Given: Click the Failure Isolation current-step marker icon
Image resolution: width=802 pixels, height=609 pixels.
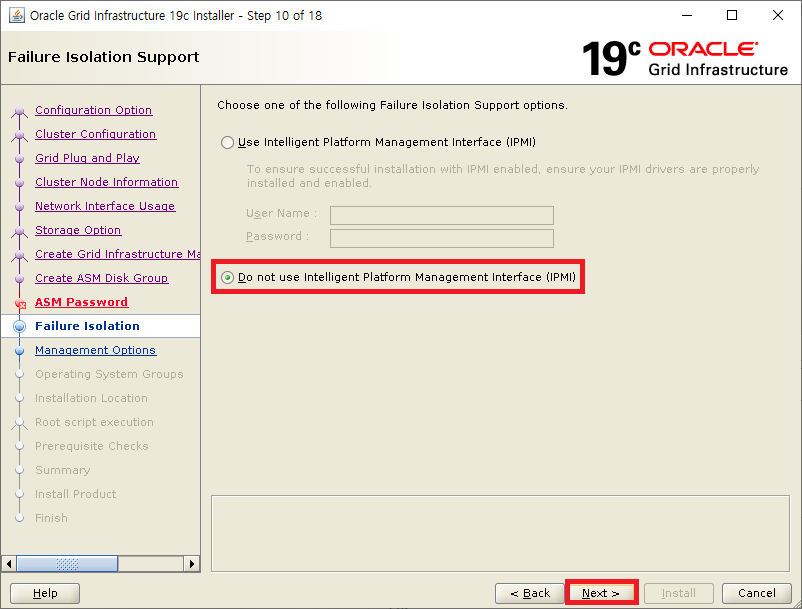Looking at the screenshot, I should point(19,326).
